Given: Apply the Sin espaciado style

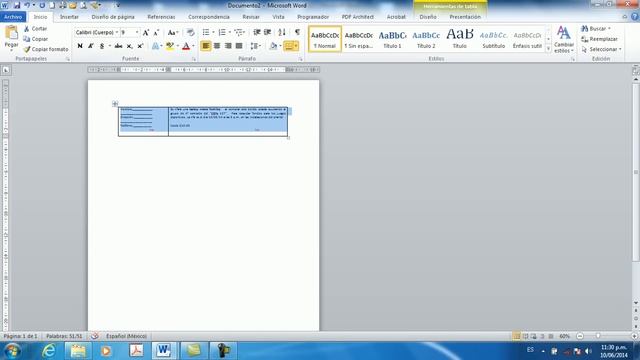Looking at the screenshot, I should coord(358,39).
